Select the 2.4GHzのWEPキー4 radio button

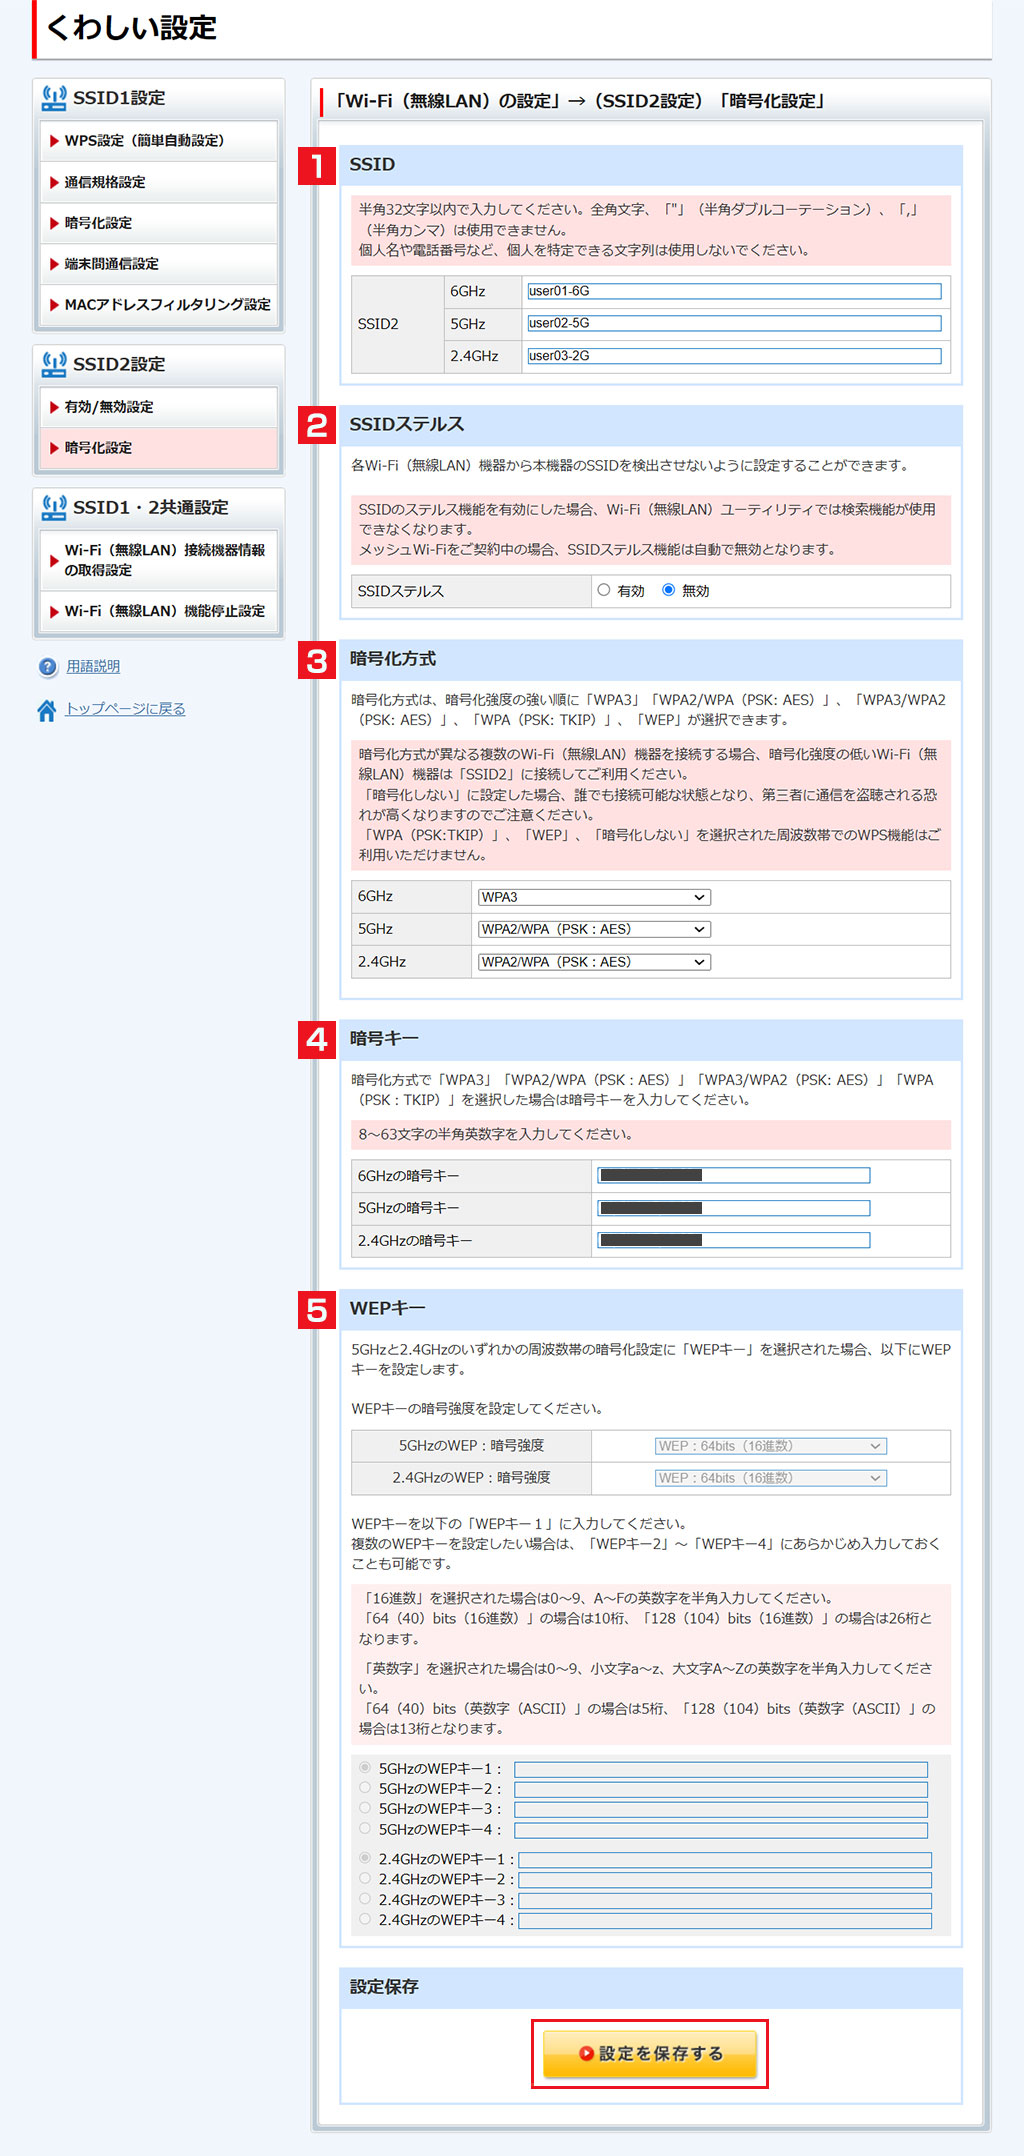coord(365,1919)
